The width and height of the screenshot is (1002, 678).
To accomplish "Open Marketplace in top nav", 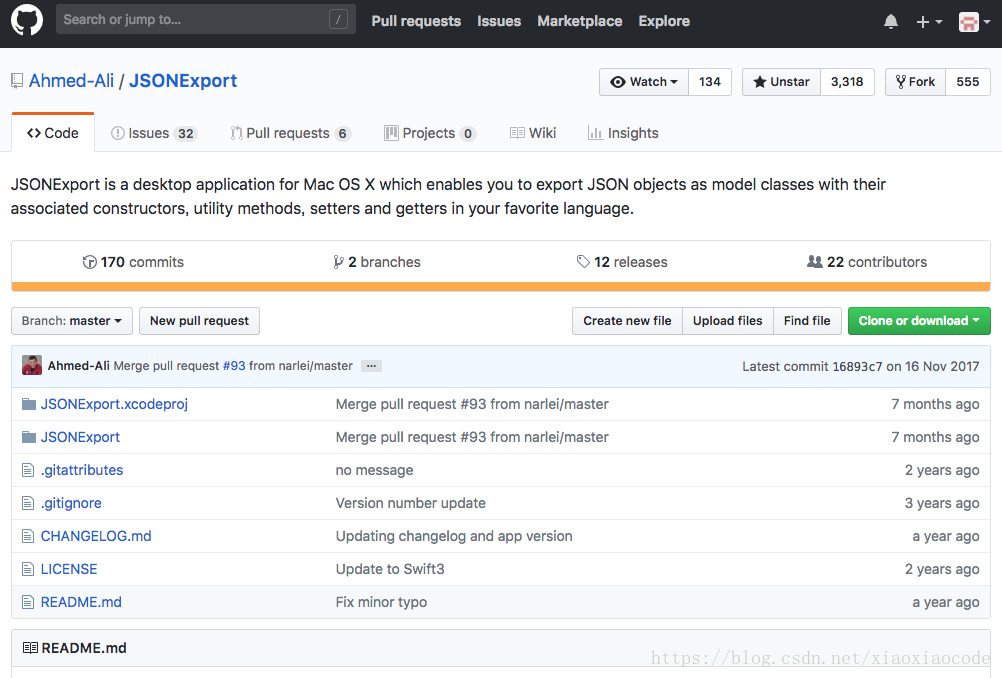I will tap(580, 21).
